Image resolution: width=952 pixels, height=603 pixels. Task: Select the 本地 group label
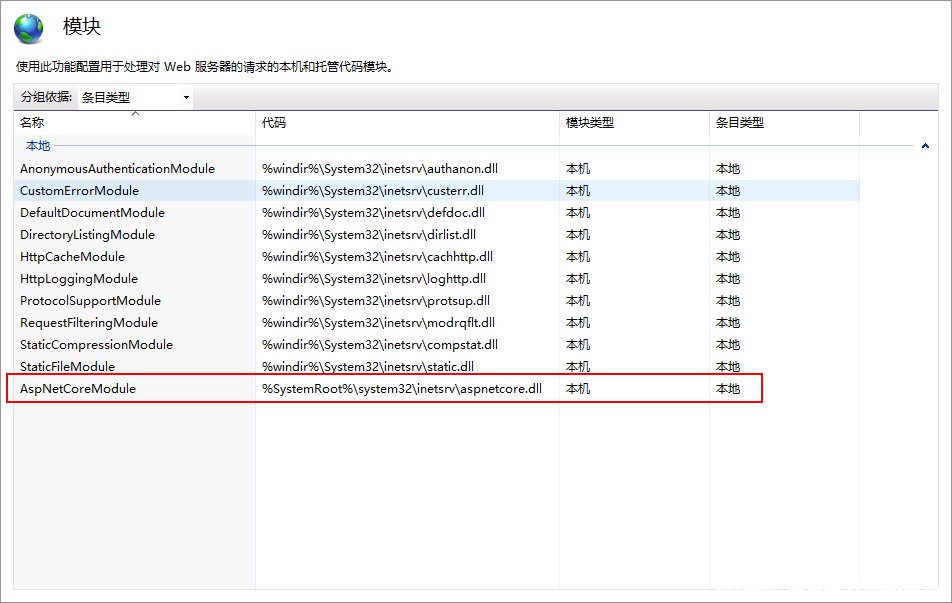38,146
